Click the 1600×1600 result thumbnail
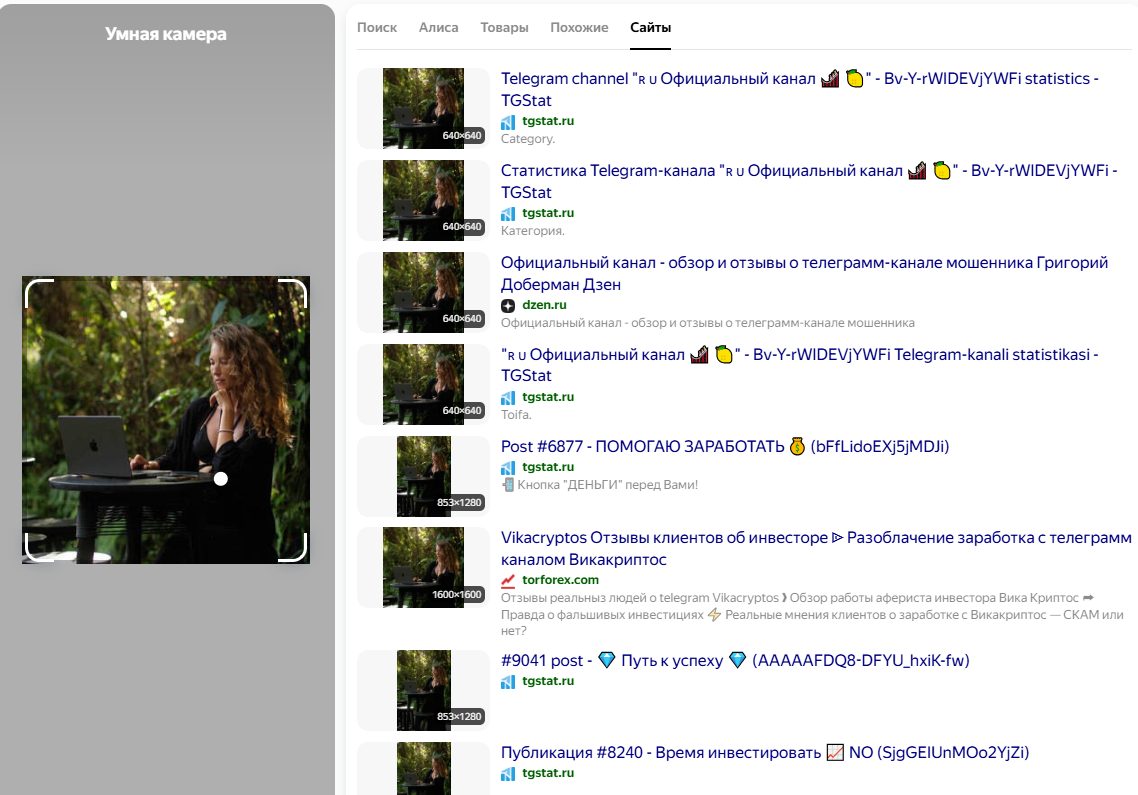The image size is (1138, 795). pyautogui.click(x=423, y=568)
